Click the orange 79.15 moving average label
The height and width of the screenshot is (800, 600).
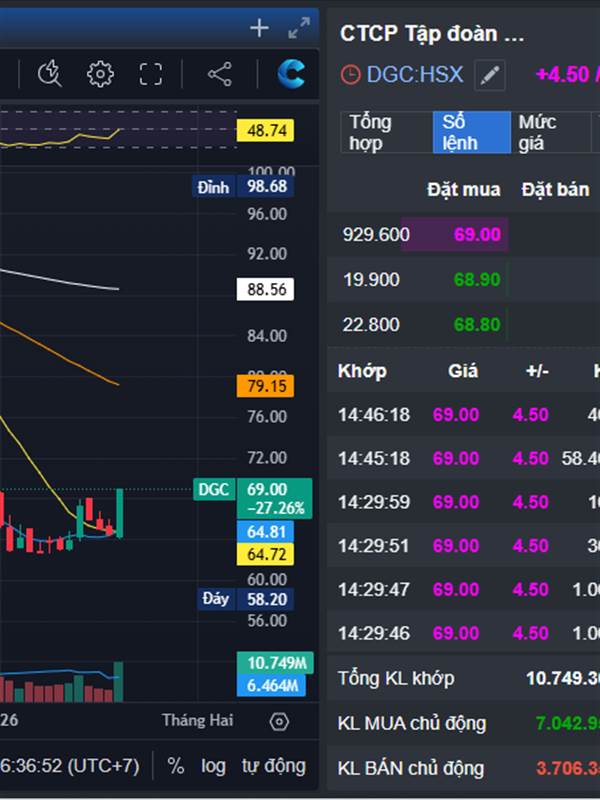point(265,386)
